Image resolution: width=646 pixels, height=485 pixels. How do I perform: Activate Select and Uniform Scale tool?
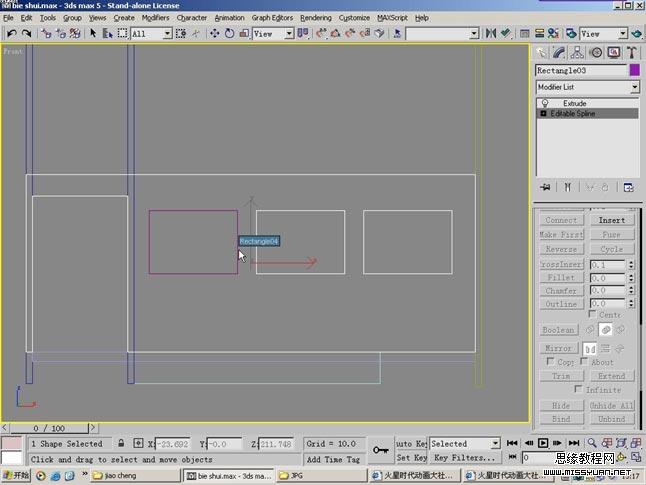pos(244,33)
